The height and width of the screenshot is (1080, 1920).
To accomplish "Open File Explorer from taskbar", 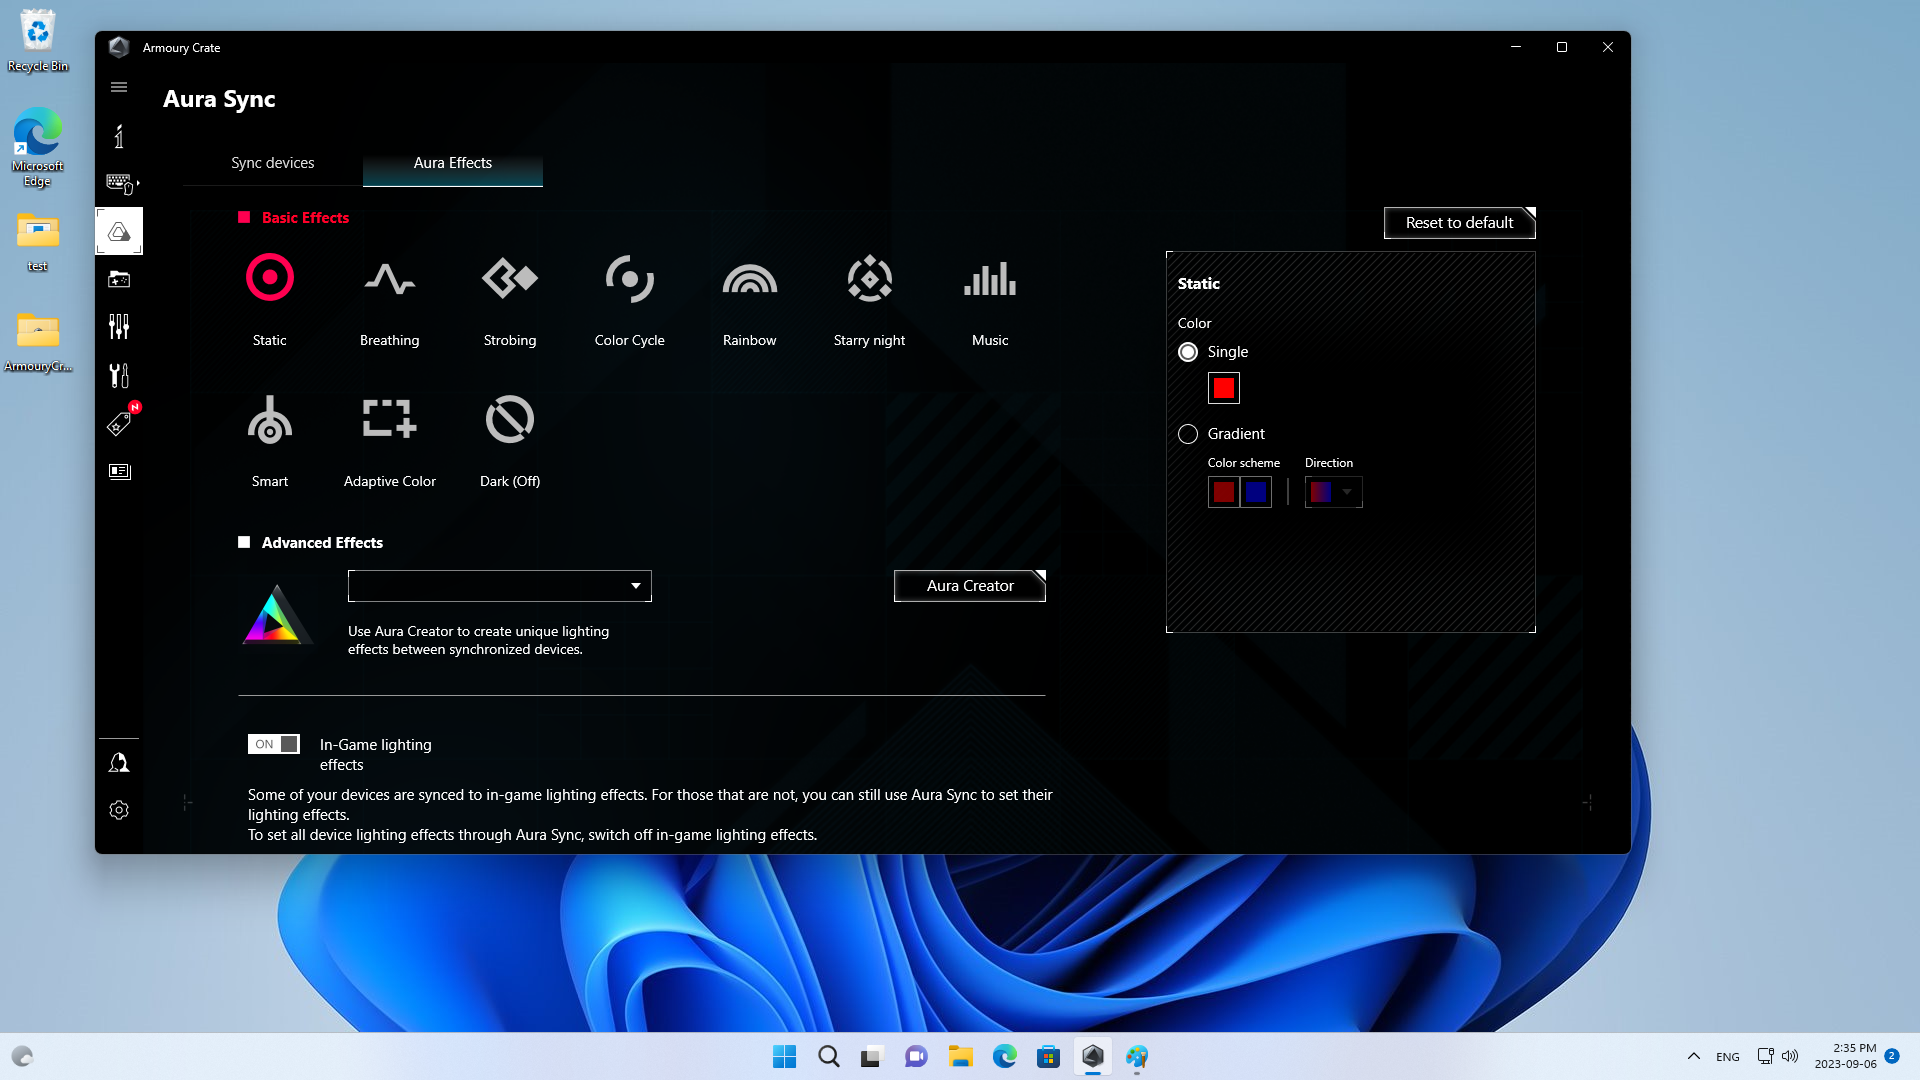I will tap(961, 1056).
